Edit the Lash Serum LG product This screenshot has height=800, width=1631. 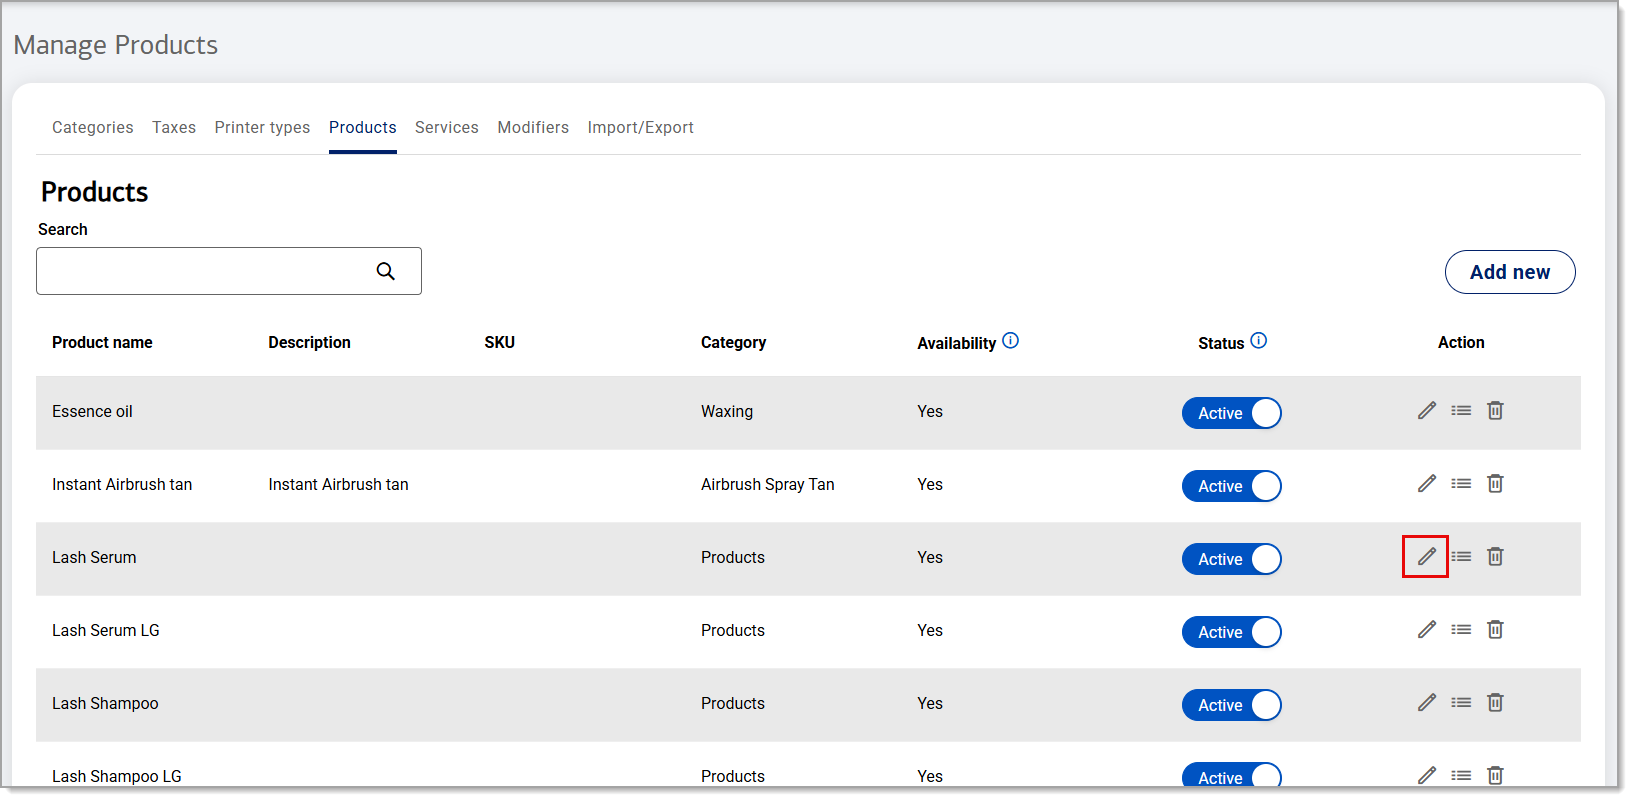point(1426,630)
